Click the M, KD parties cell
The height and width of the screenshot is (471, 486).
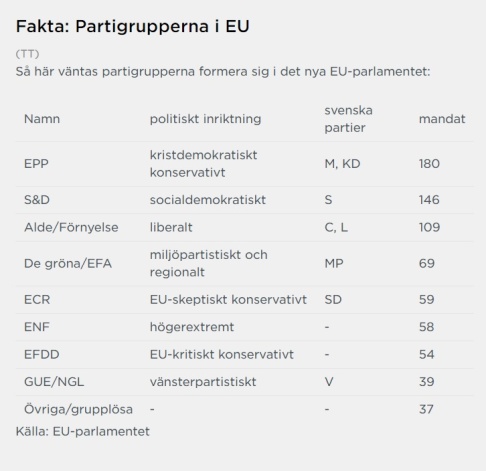pos(342,164)
